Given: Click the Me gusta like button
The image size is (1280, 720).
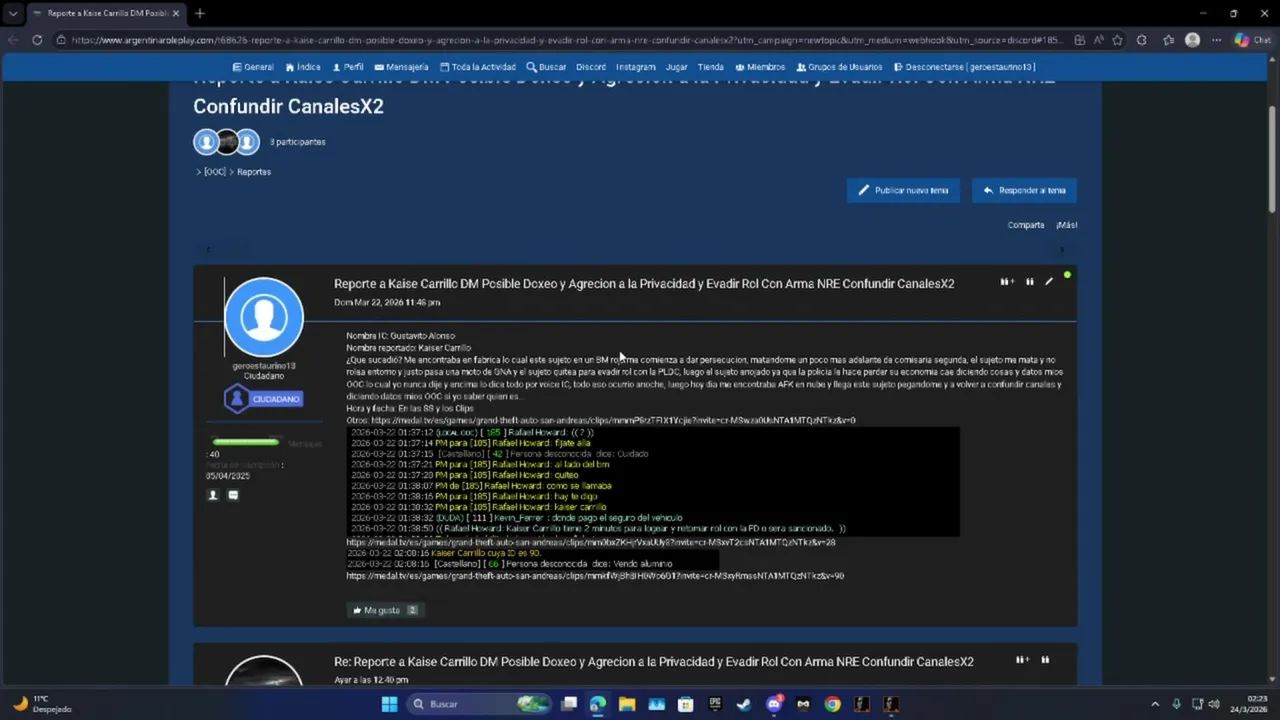Looking at the screenshot, I should pyautogui.click(x=384, y=610).
